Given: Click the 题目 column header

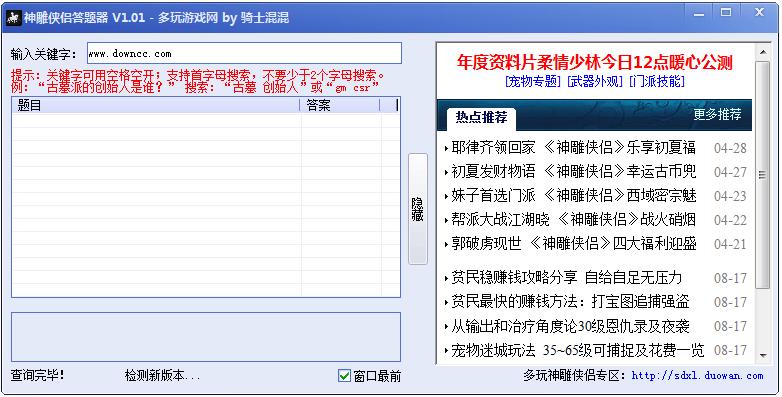Looking at the screenshot, I should coord(156,105).
